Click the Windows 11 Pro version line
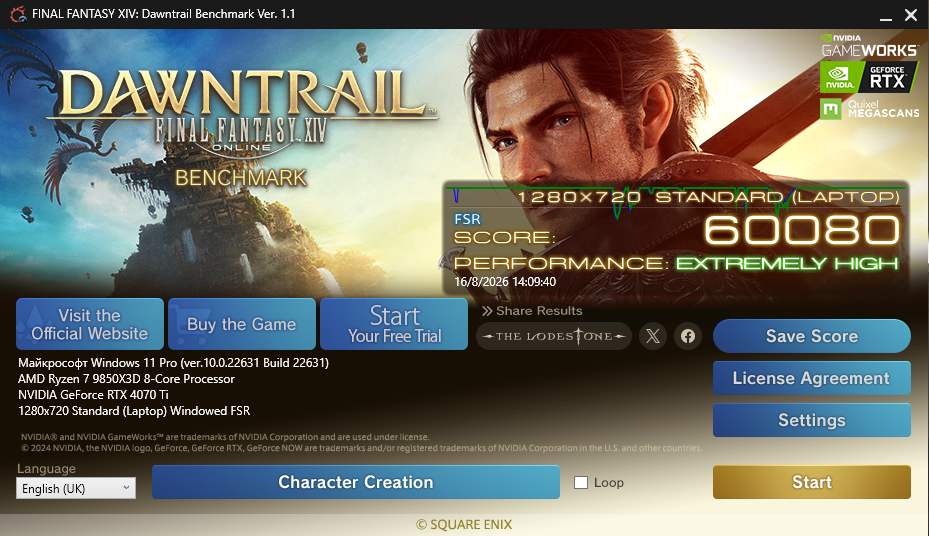The height and width of the screenshot is (536, 929). [173, 362]
